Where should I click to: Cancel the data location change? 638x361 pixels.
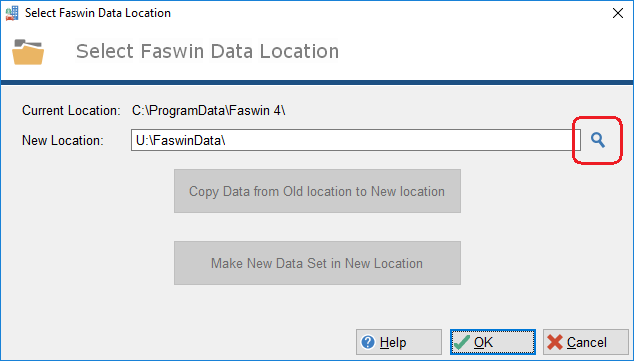[586, 342]
